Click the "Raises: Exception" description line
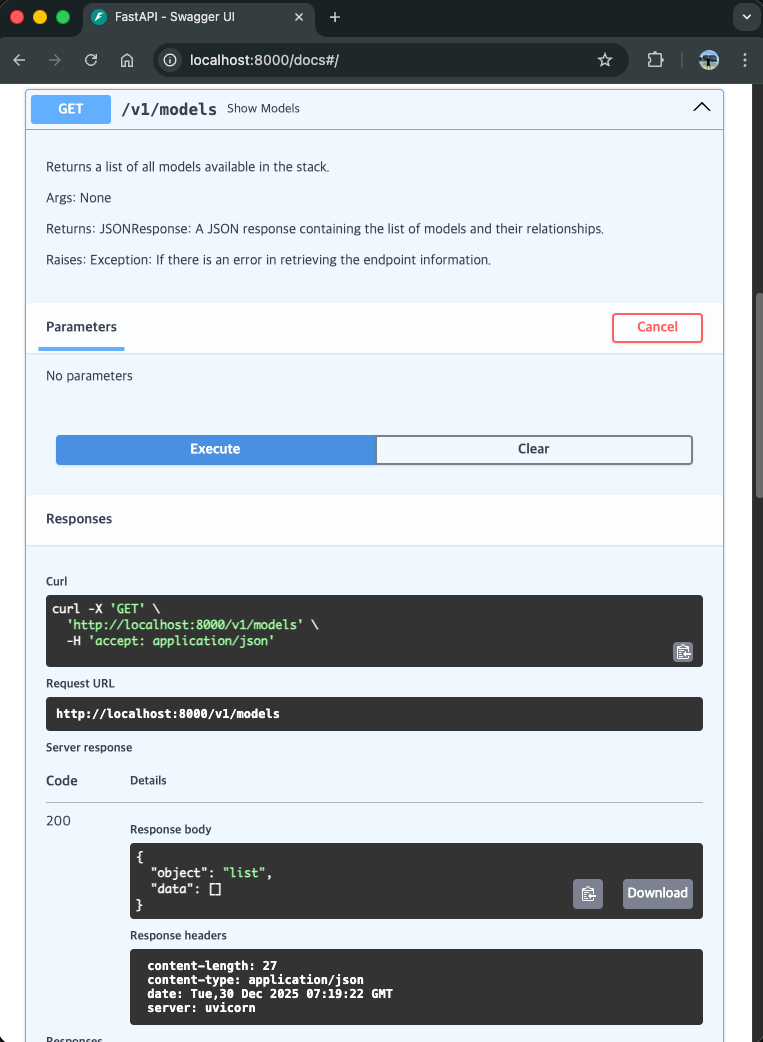 [269, 260]
